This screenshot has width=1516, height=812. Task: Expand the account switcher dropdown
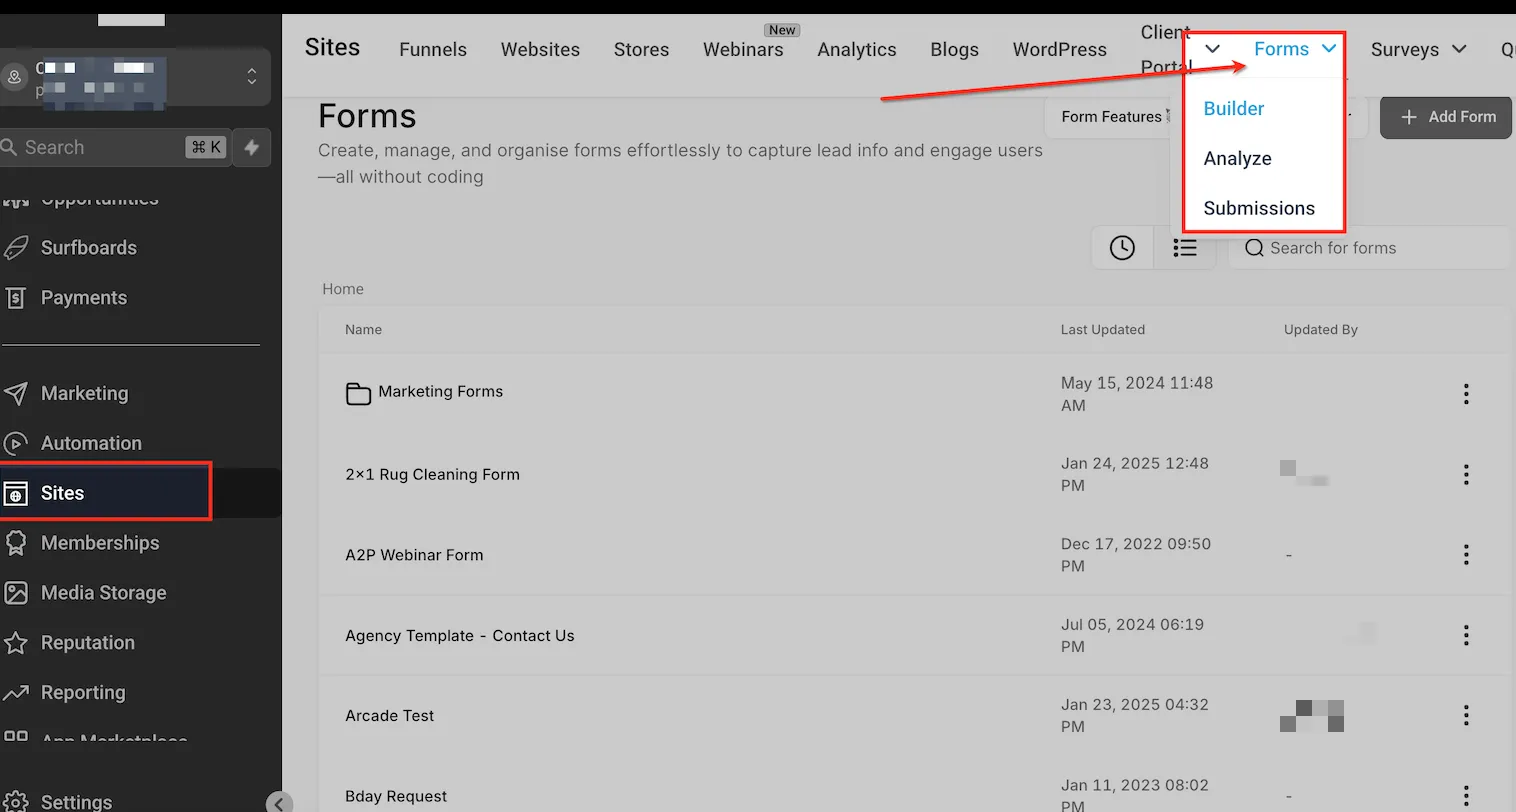252,76
